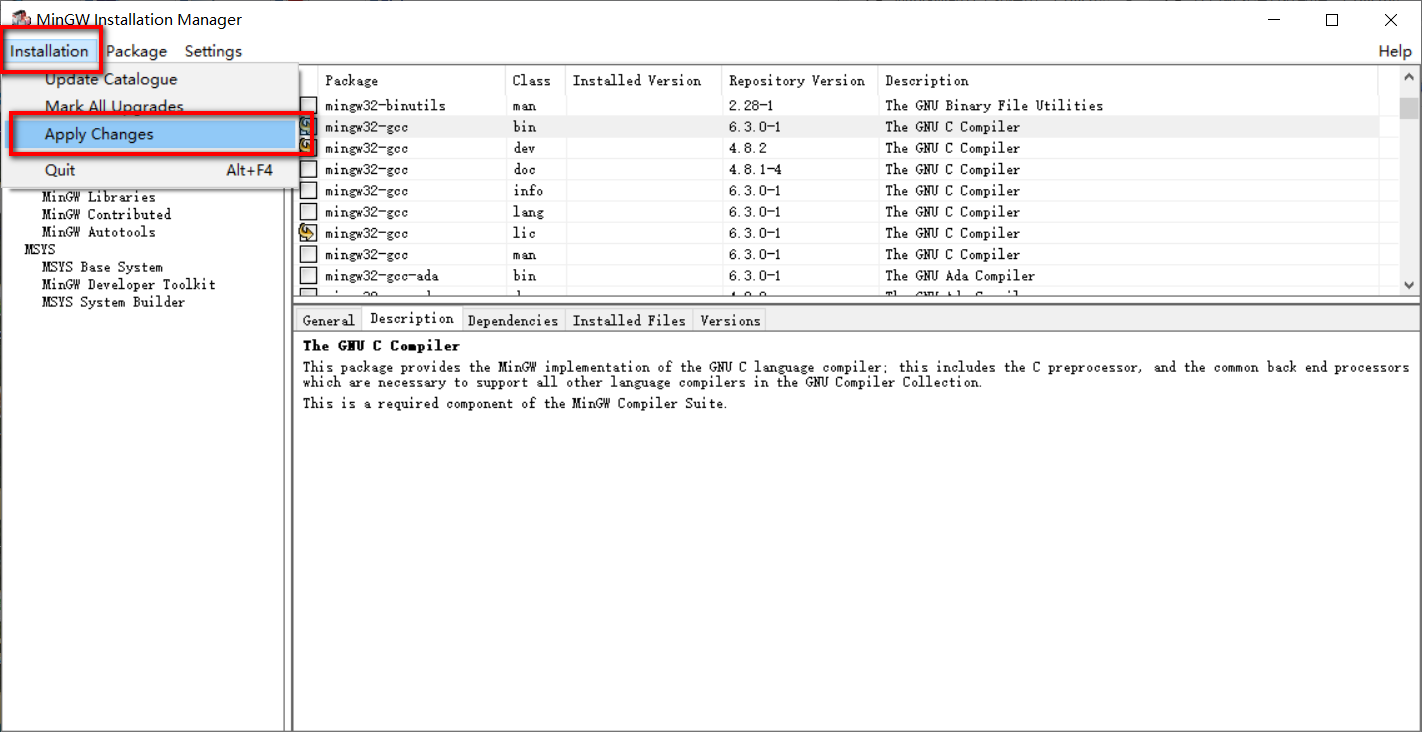Tick the mingw32-gcc lang checkbox
1422x732 pixels.
pyautogui.click(x=308, y=212)
